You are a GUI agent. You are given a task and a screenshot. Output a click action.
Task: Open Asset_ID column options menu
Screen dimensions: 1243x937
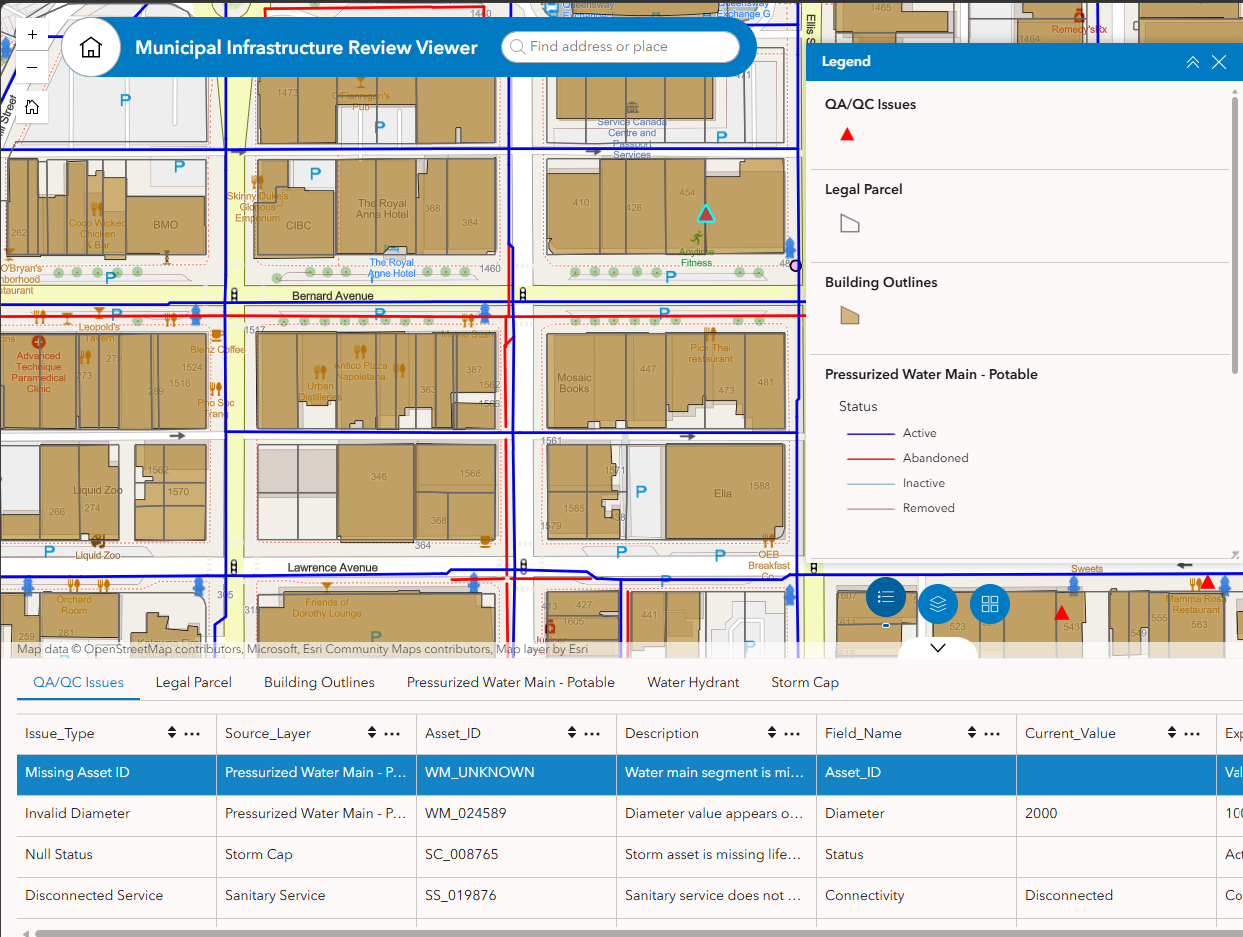[593, 733]
